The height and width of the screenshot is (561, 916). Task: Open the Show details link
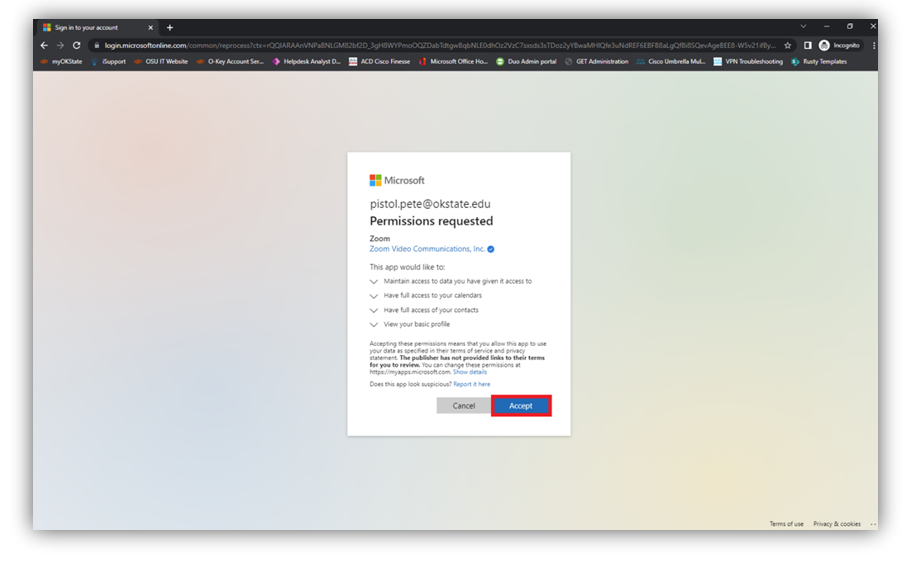(470, 372)
